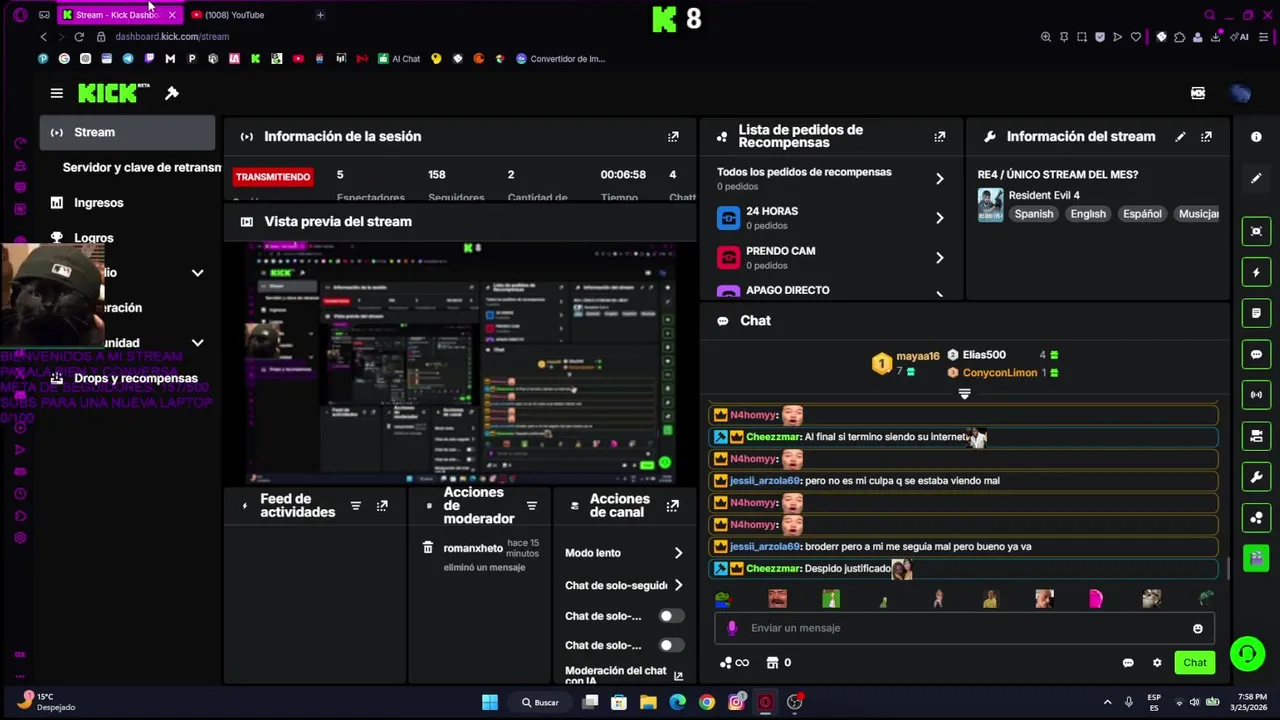The width and height of the screenshot is (1280, 720).
Task: Pop out the Información del stream panel
Action: coord(1207,137)
